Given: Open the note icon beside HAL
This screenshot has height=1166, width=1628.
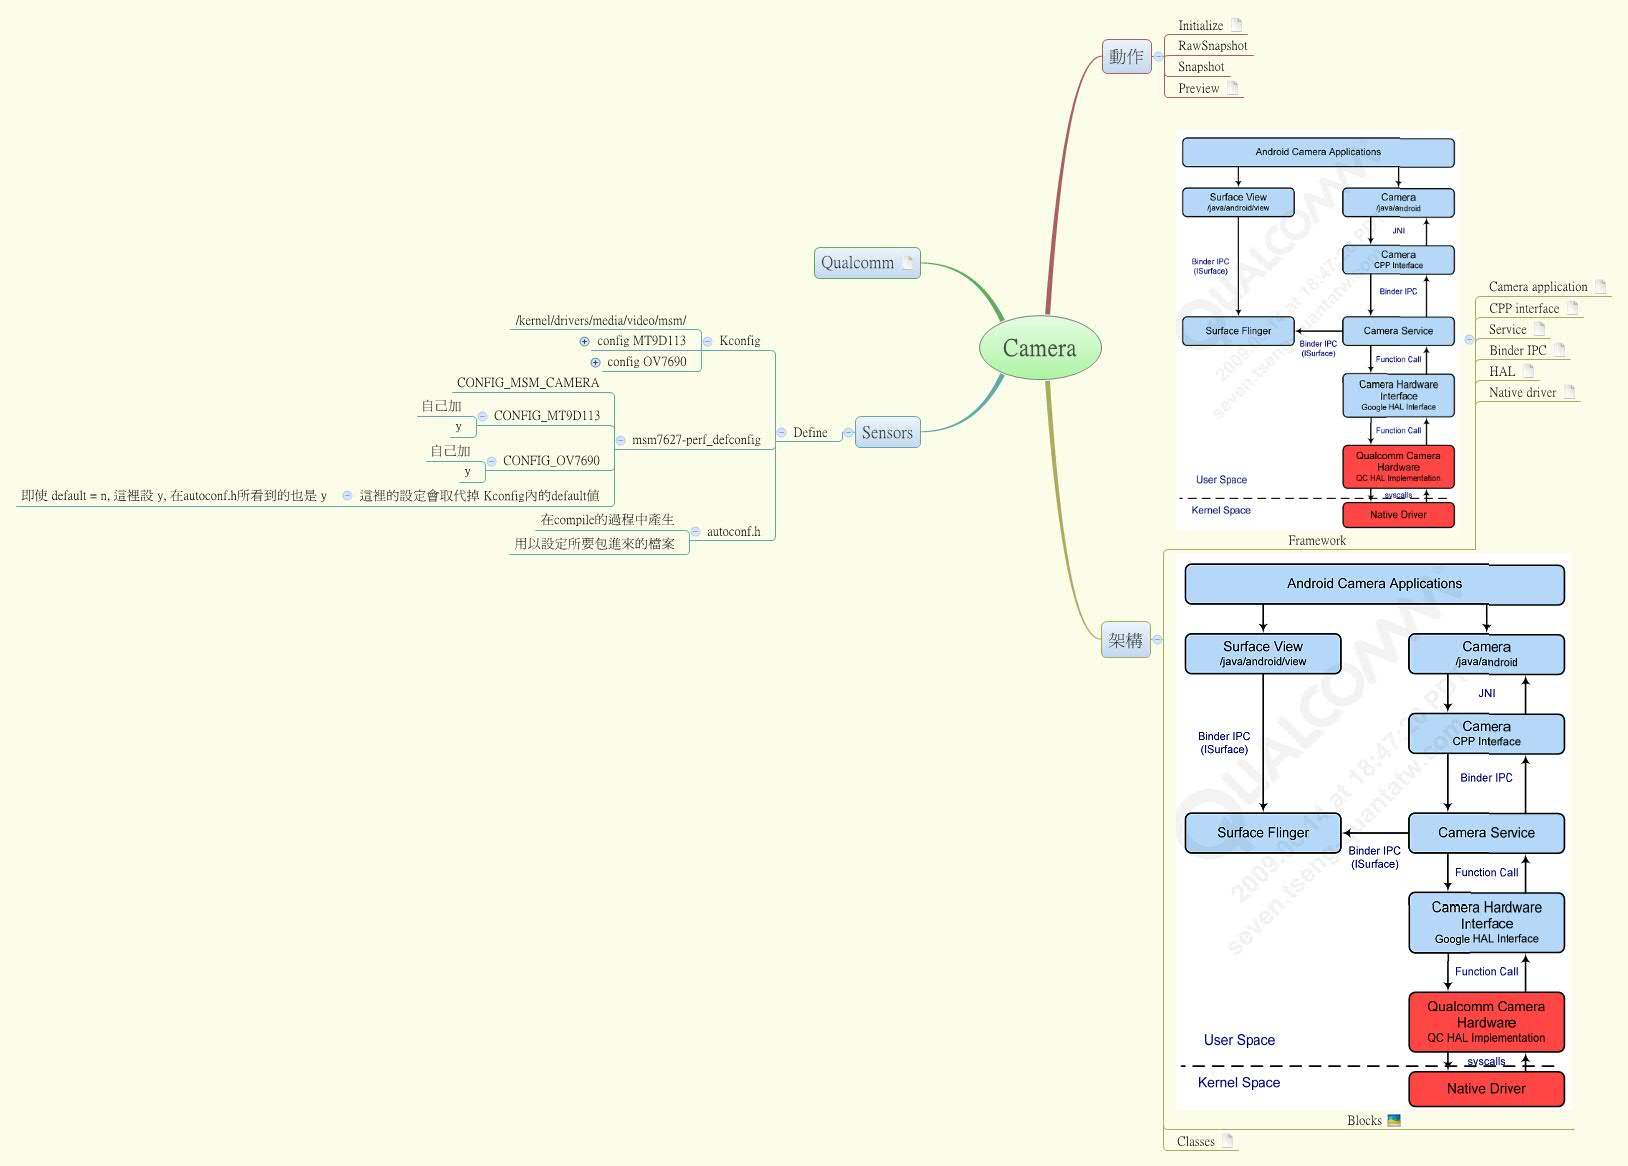Looking at the screenshot, I should pos(1528,371).
